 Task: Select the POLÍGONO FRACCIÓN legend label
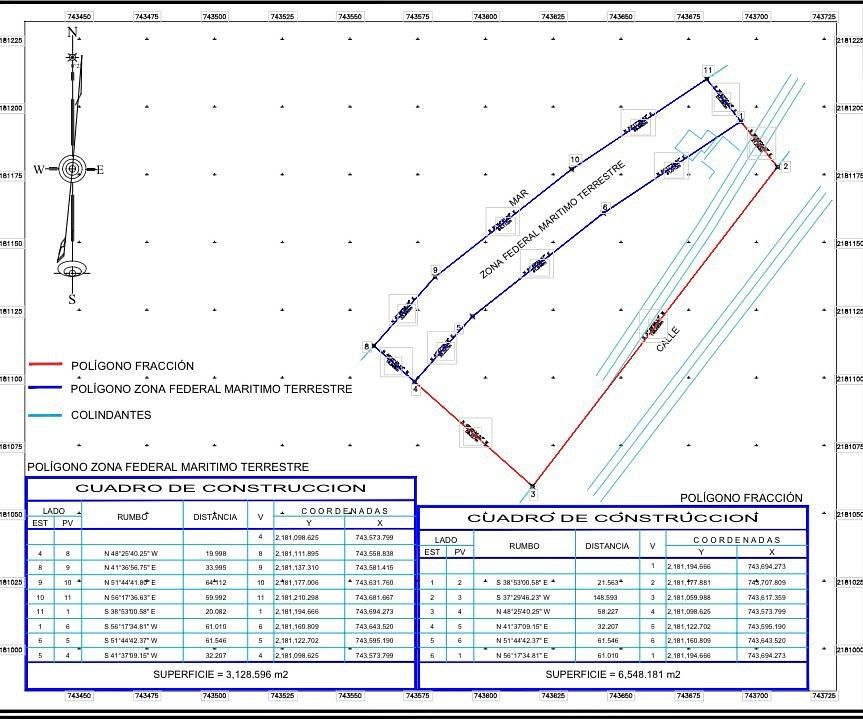coord(132,366)
